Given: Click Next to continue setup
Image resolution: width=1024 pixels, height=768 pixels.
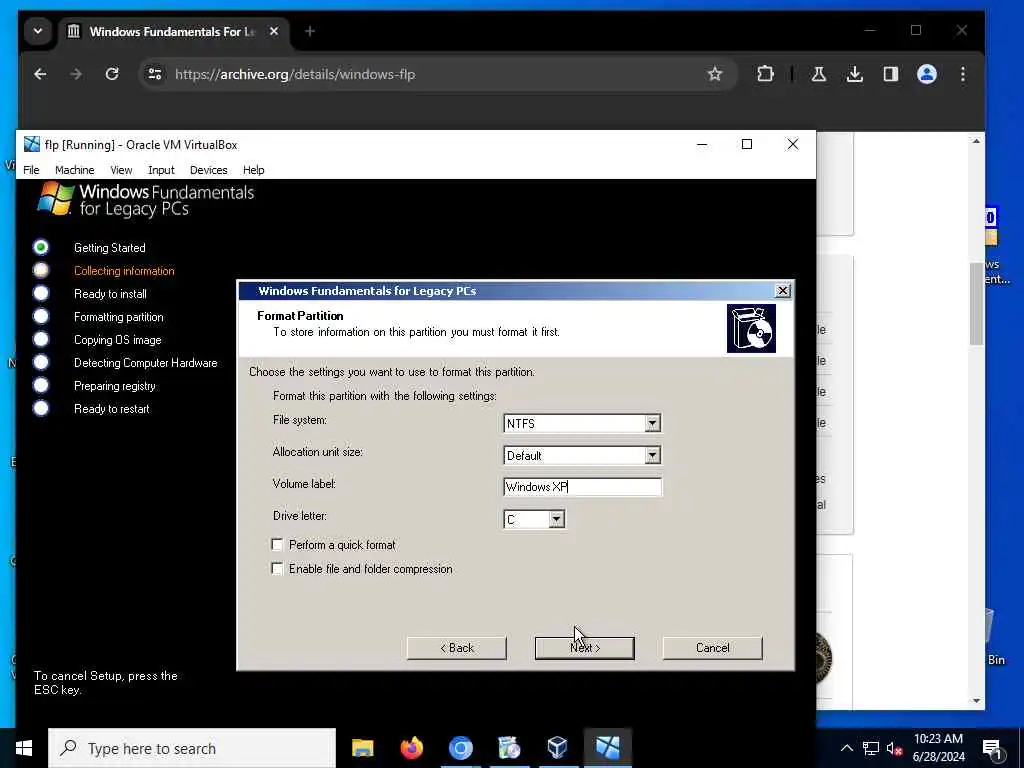Looking at the screenshot, I should tap(584, 648).
